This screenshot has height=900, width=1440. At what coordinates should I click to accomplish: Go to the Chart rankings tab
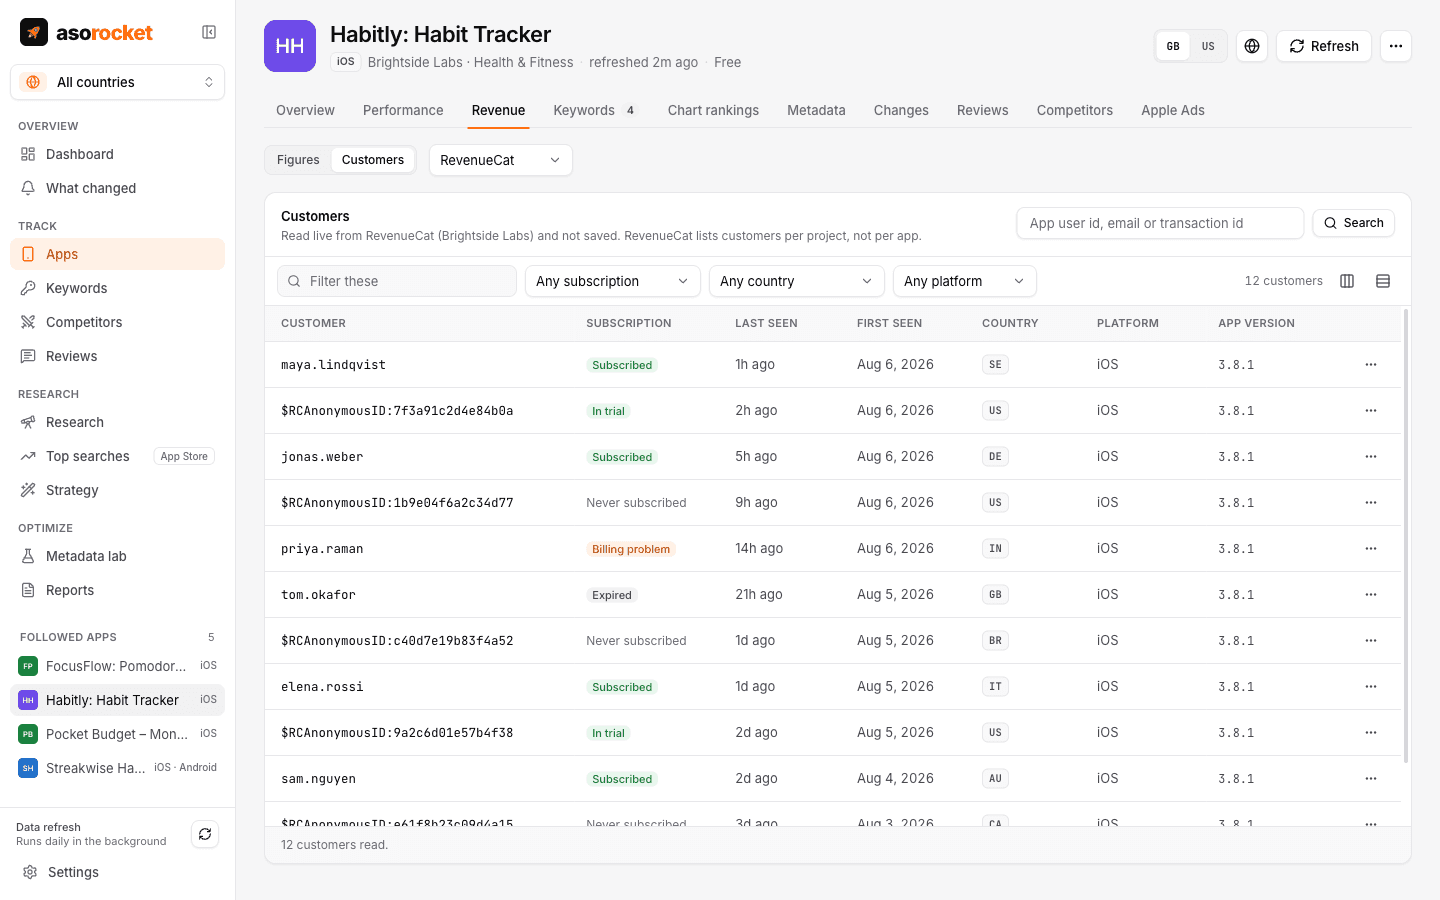713,110
